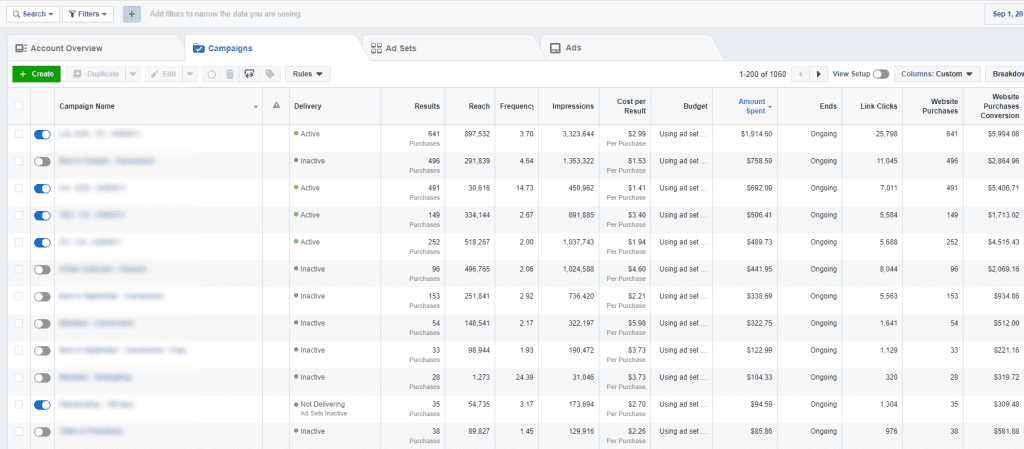1024x449 pixels.
Task: Sort by the Amount Spent column
Action: click(x=752, y=106)
